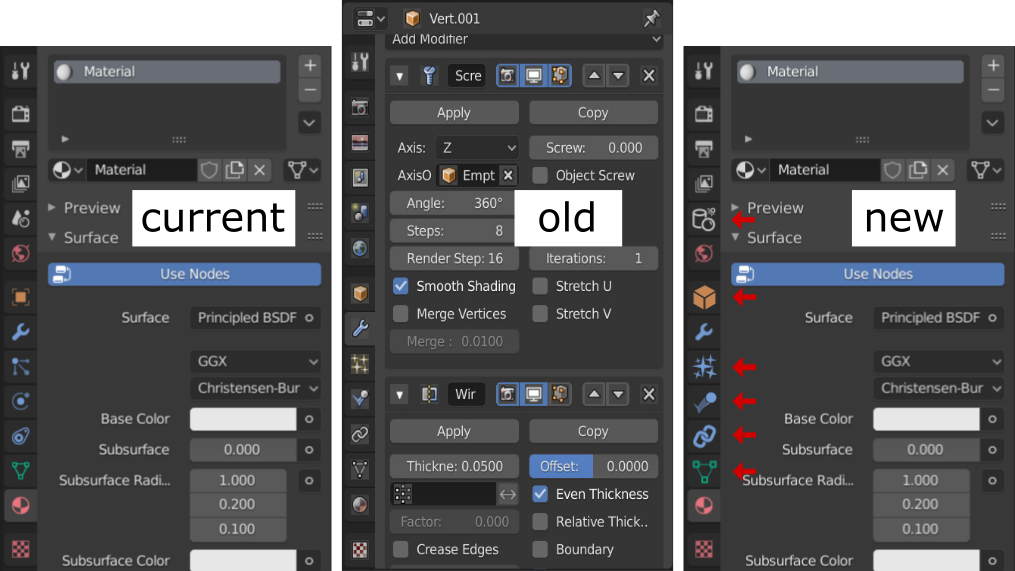Image resolution: width=1015 pixels, height=571 pixels.
Task: Click Base Color swatch in new panel
Action: [926, 419]
